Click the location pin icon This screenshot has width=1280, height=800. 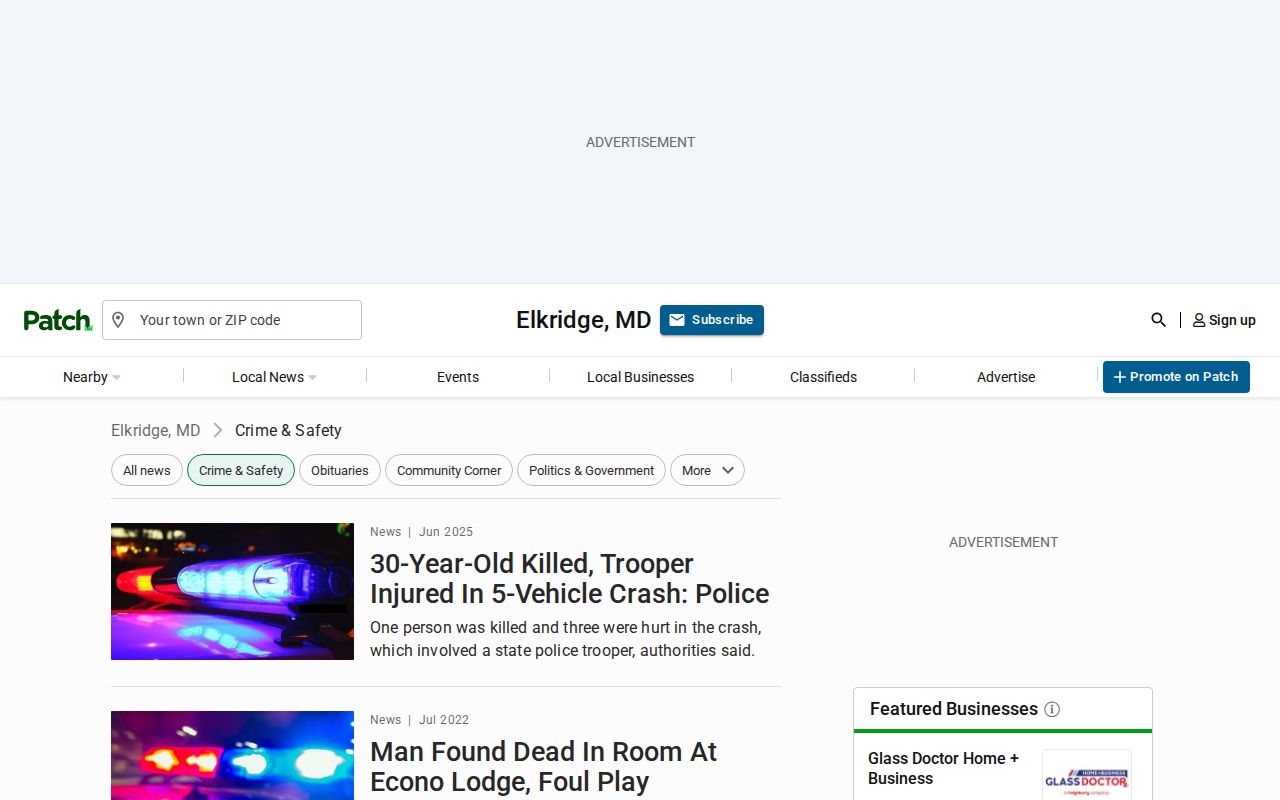pyautogui.click(x=118, y=320)
